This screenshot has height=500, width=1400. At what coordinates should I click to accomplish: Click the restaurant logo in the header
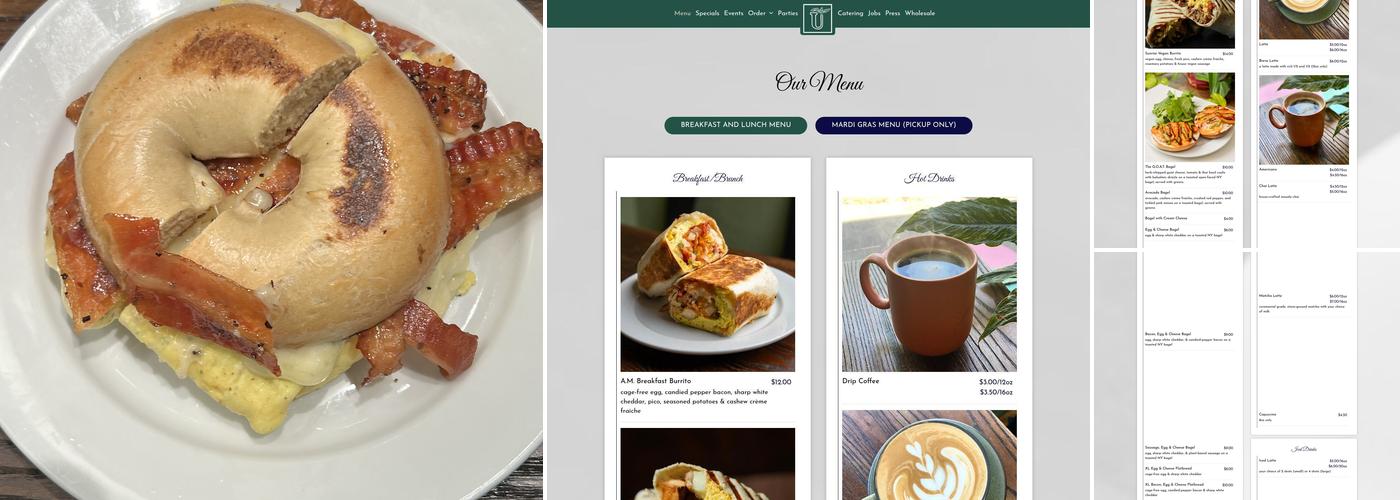(x=817, y=18)
